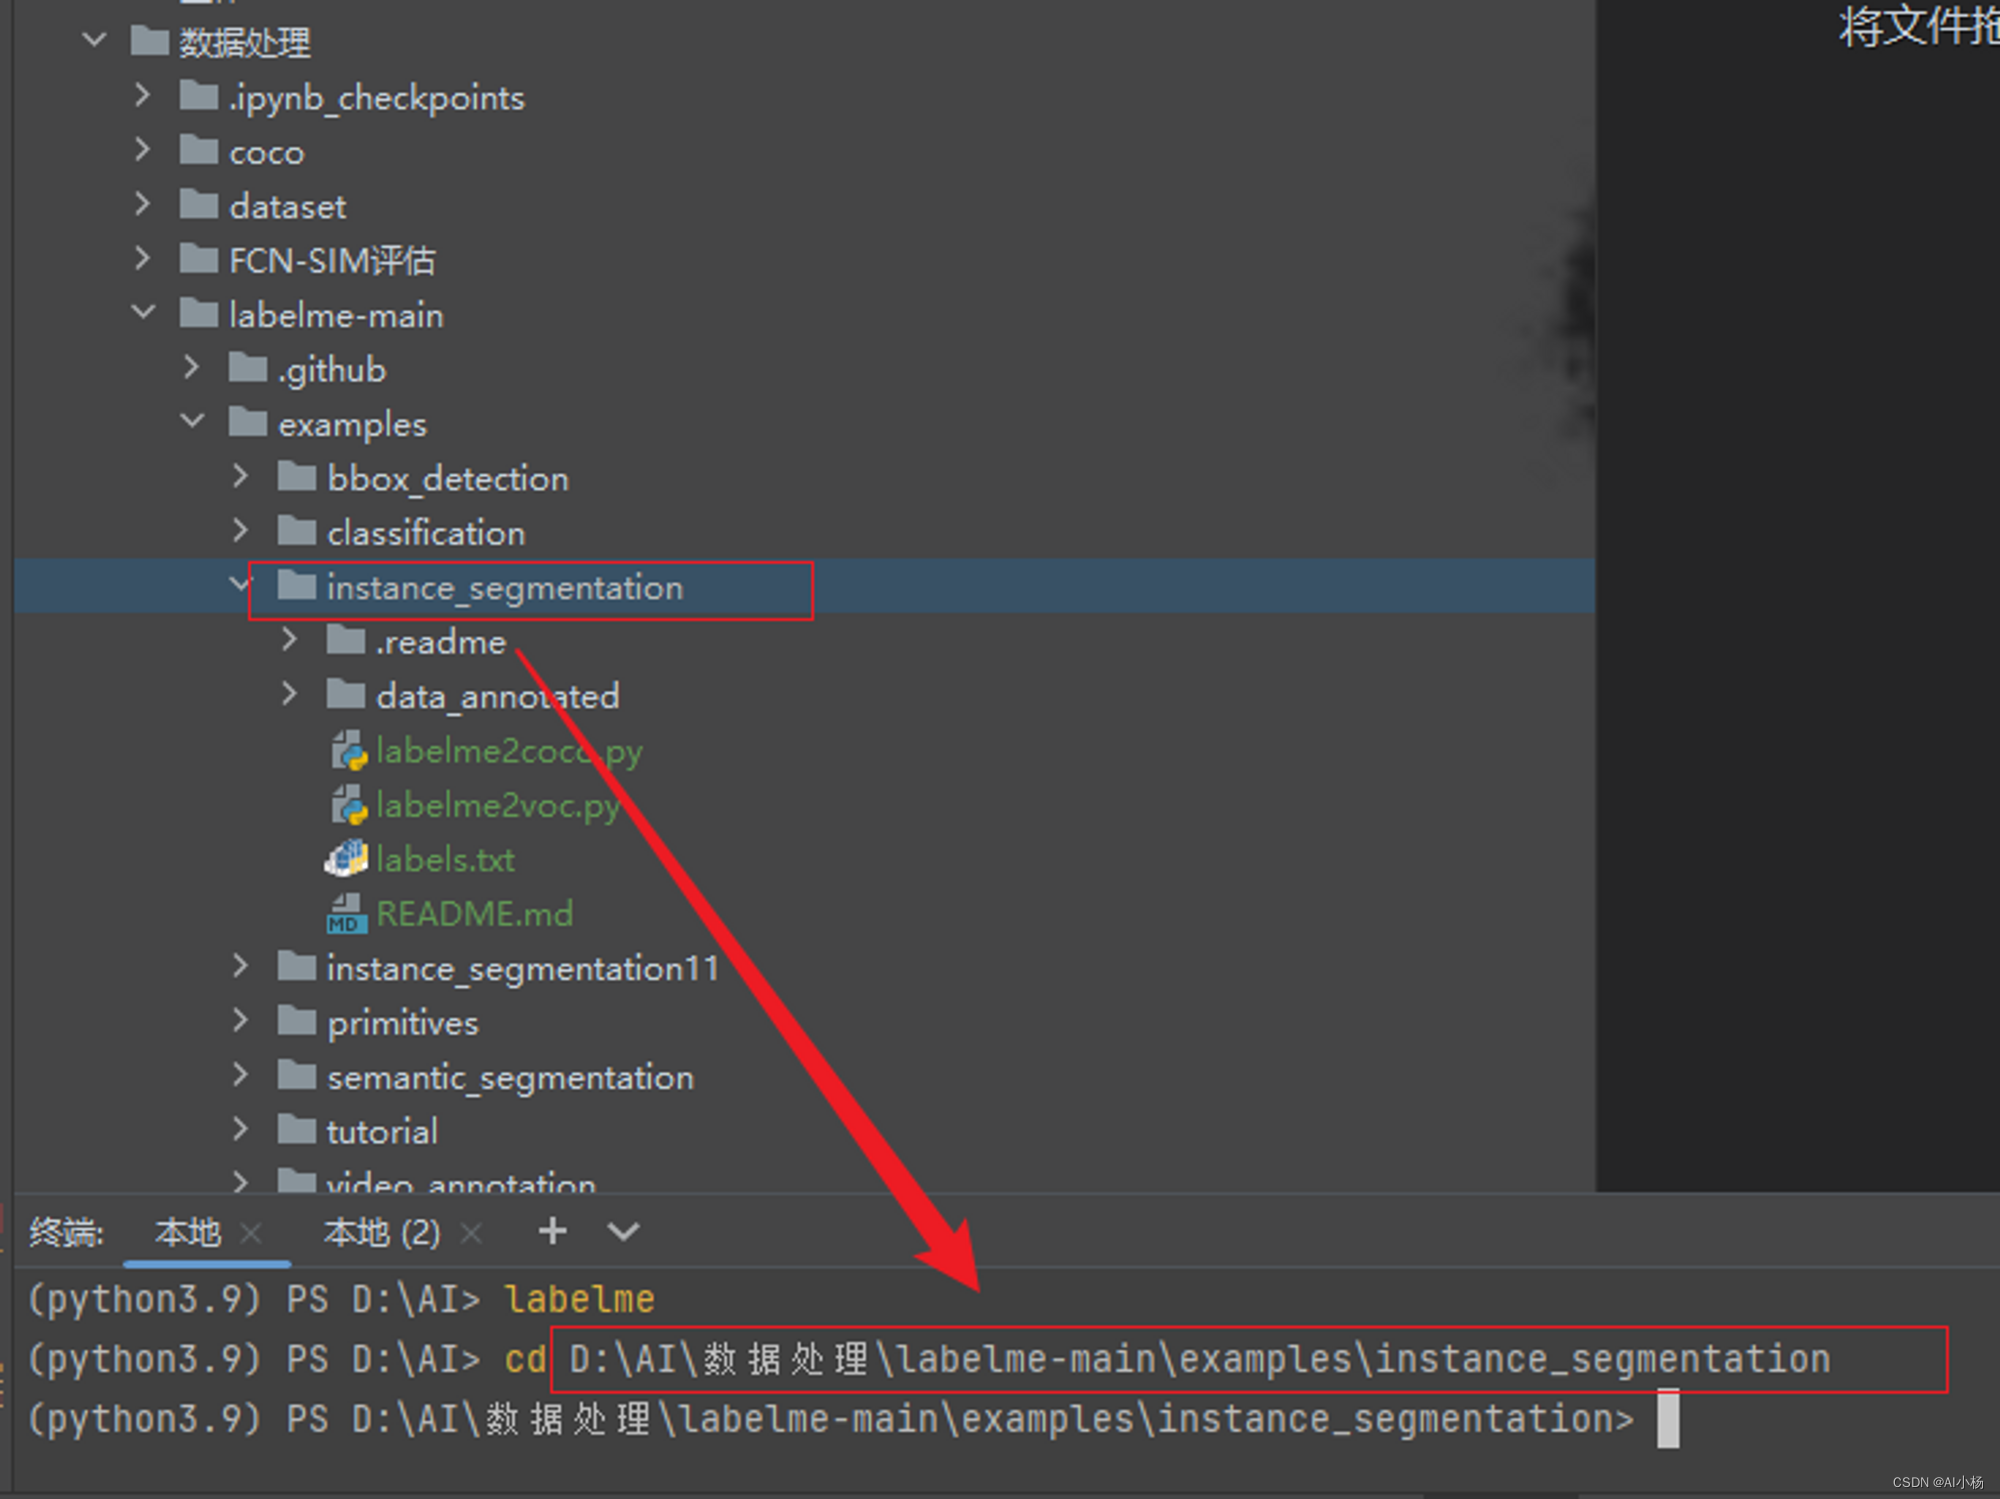Collapse the 数据处理 folder
The width and height of the screenshot is (2000, 1499).
coord(94,40)
